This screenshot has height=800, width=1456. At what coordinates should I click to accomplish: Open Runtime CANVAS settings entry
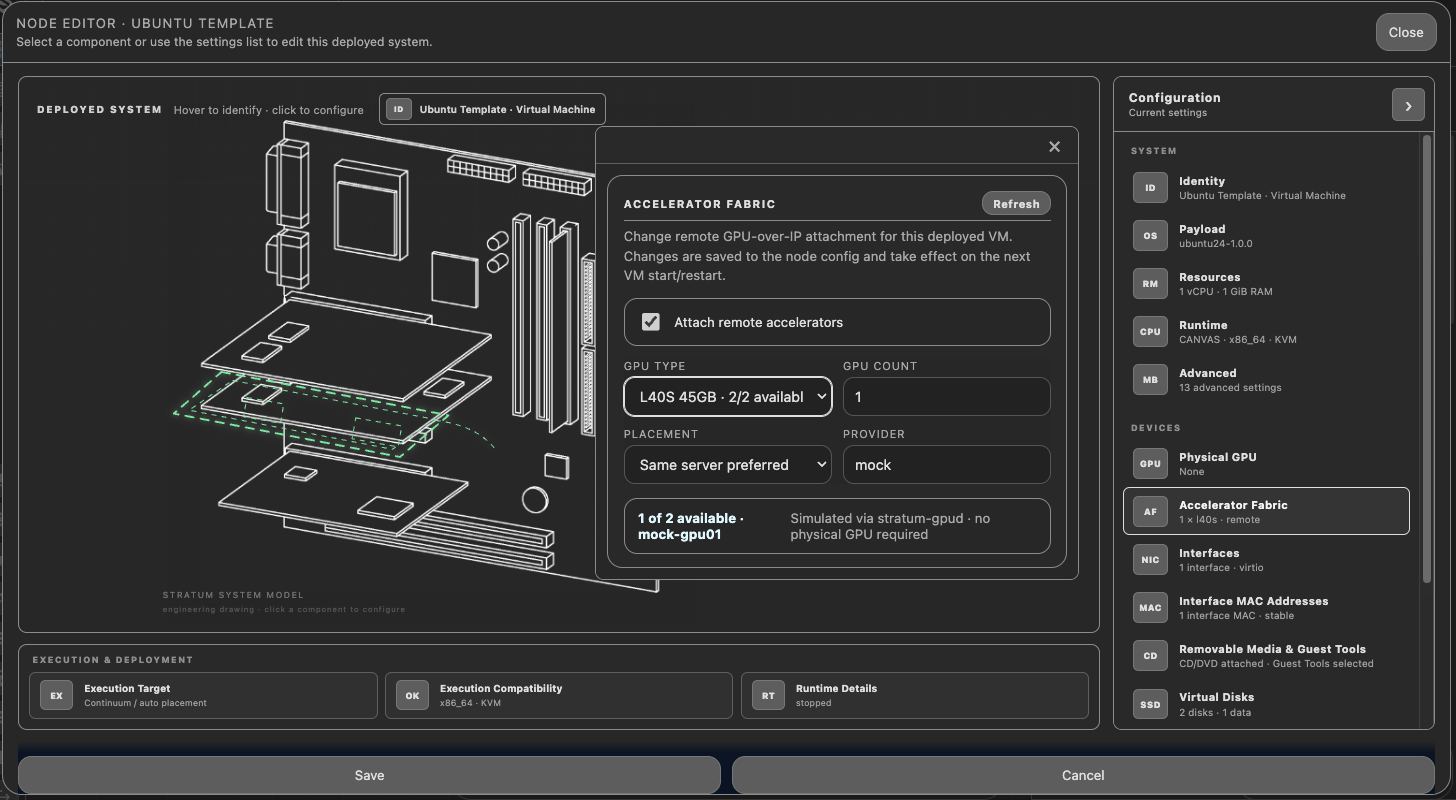point(1266,332)
